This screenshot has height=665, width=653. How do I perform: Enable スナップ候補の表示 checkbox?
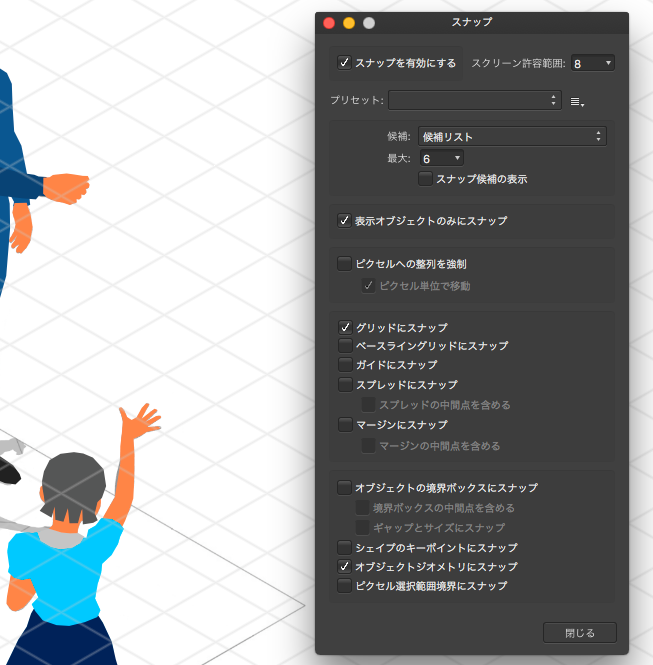click(425, 179)
